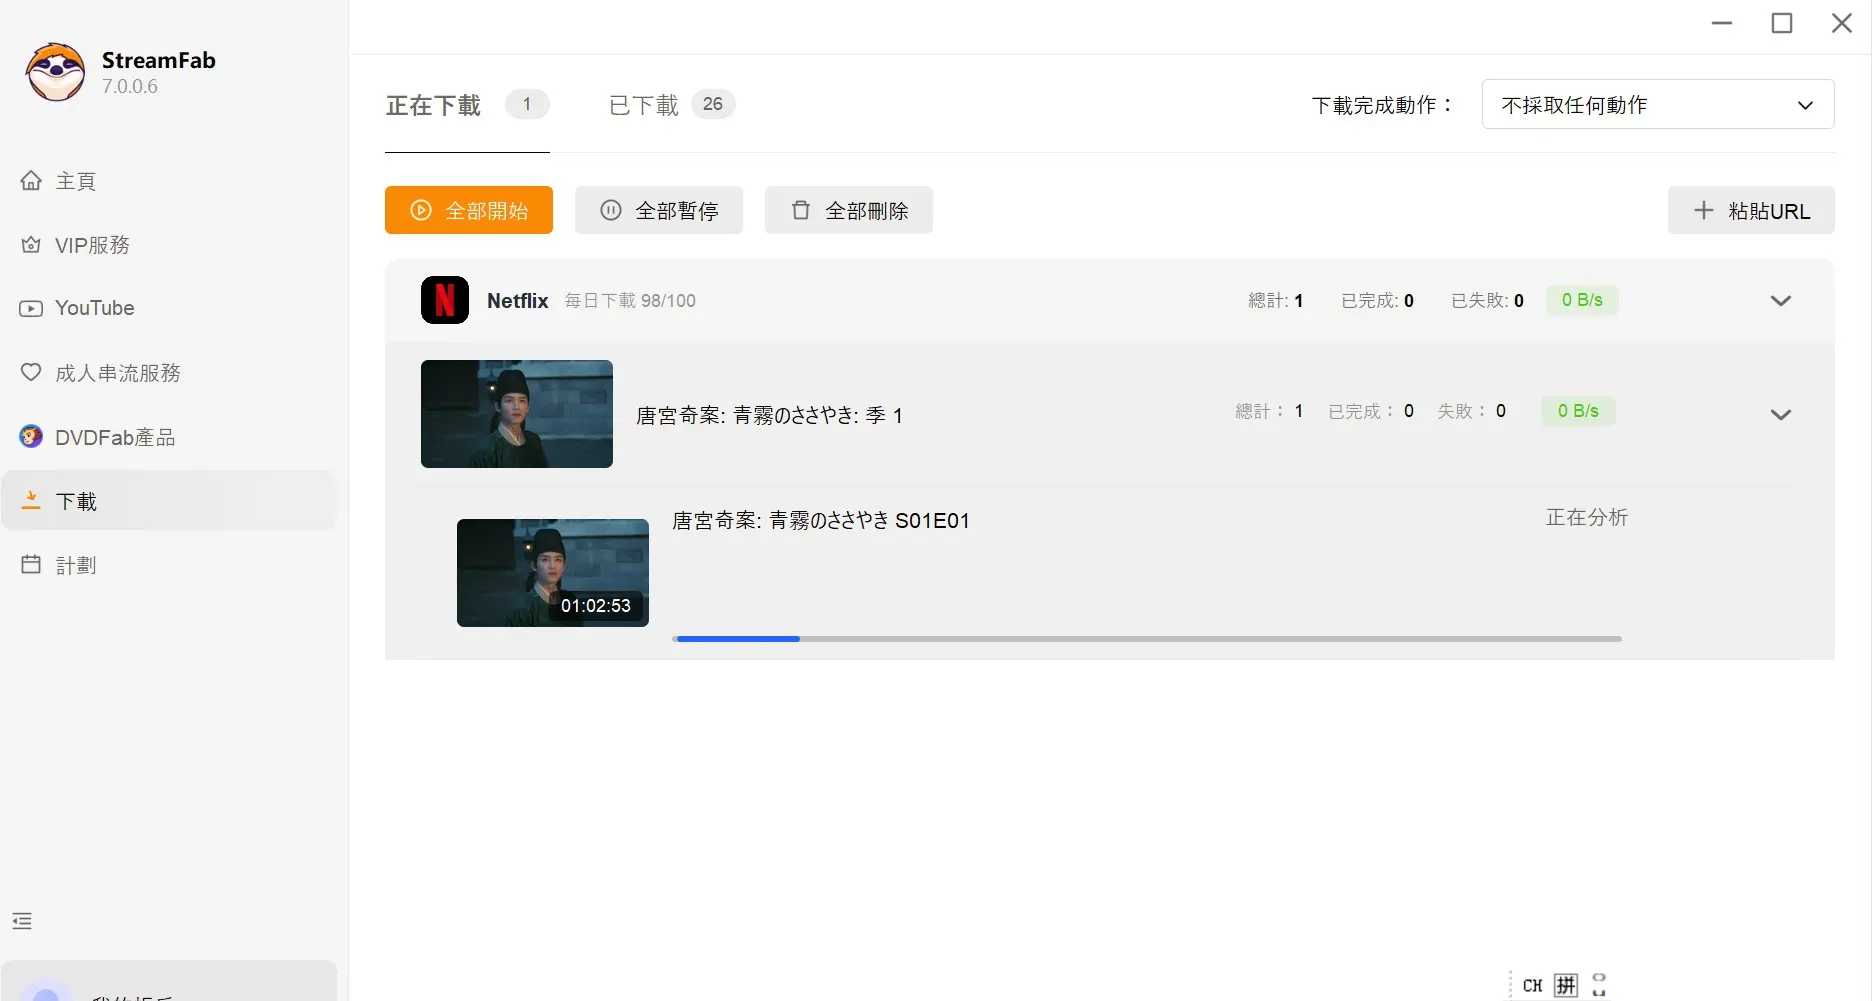The height and width of the screenshot is (1001, 1872).
Task: Click the S01E01 download progress bar
Action: (1148, 638)
